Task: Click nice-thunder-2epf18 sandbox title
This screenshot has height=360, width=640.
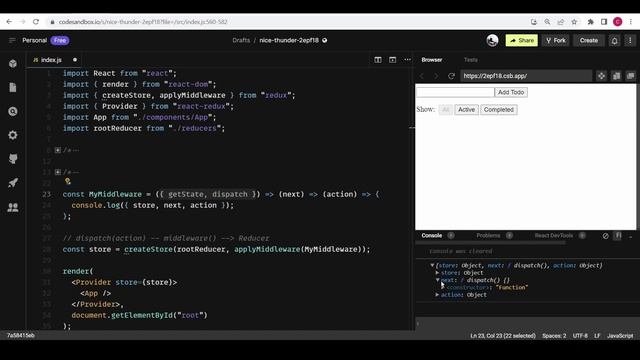Action: (289, 40)
